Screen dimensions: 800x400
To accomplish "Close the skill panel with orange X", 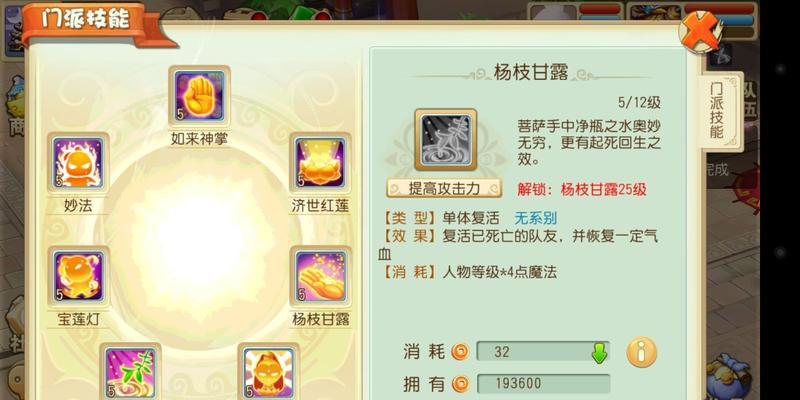I will (700, 31).
